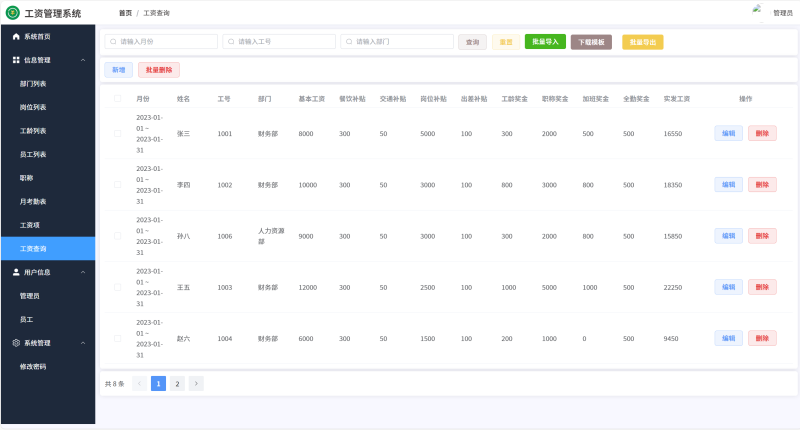This screenshot has height=430, width=800.
Task: Edit the 赵六 salary record
Action: click(729, 338)
